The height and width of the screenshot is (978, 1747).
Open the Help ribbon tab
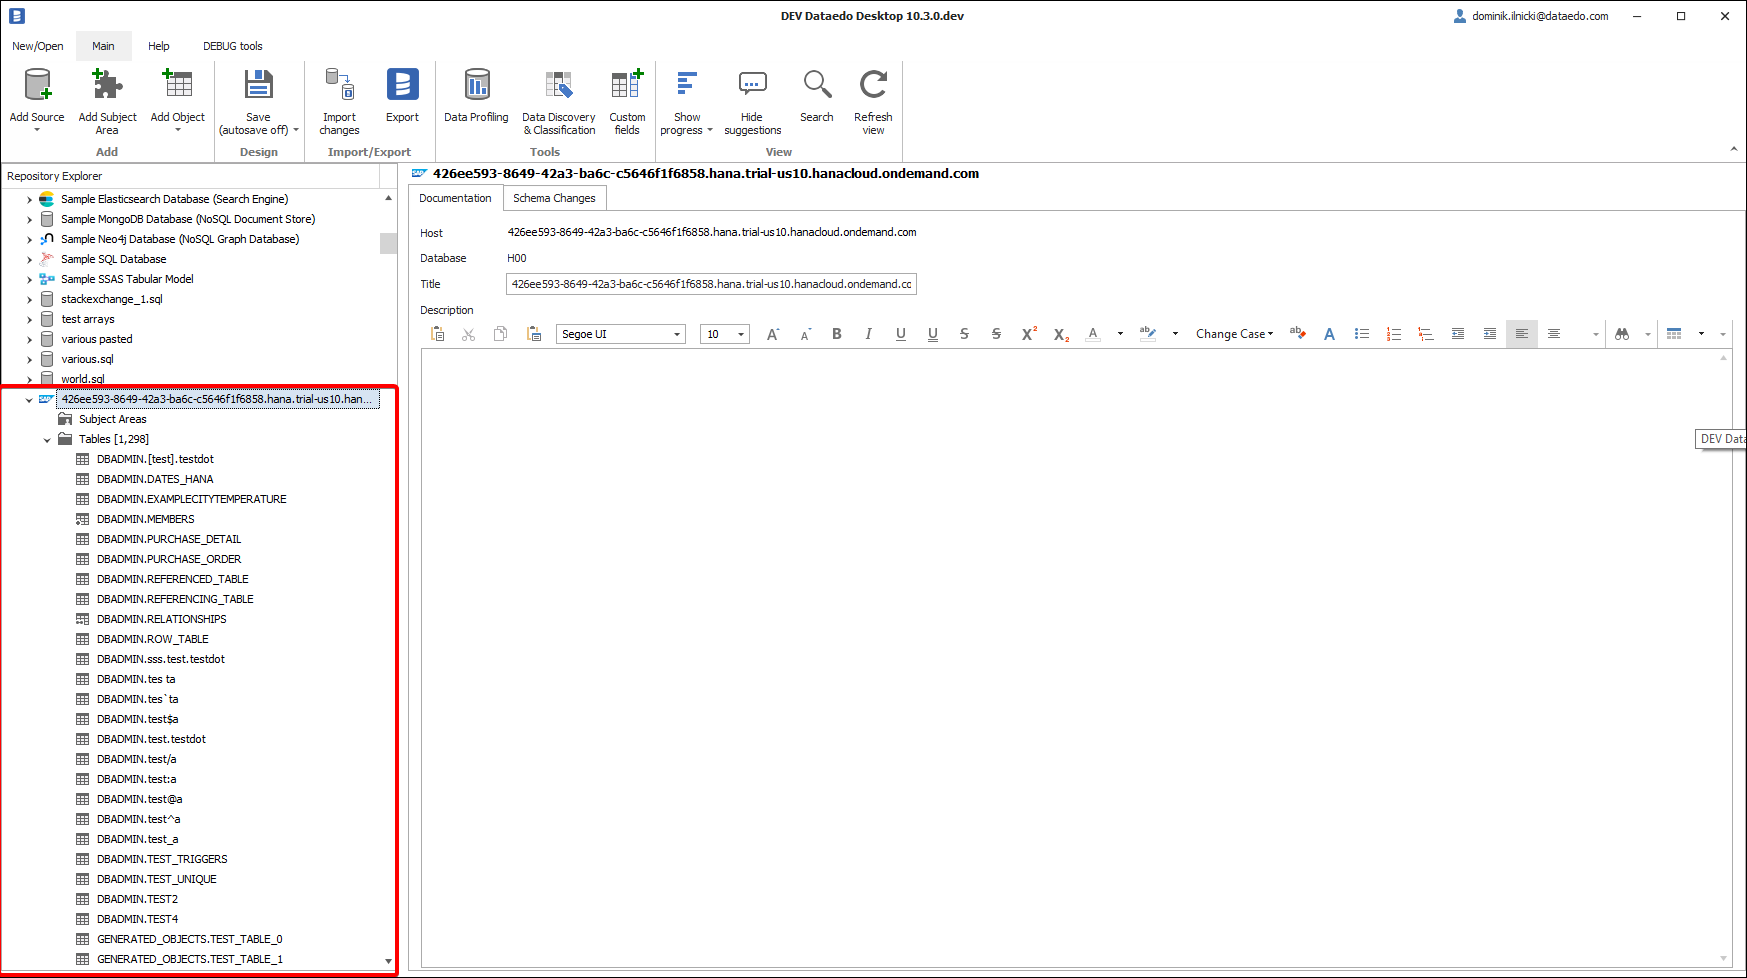pos(158,46)
